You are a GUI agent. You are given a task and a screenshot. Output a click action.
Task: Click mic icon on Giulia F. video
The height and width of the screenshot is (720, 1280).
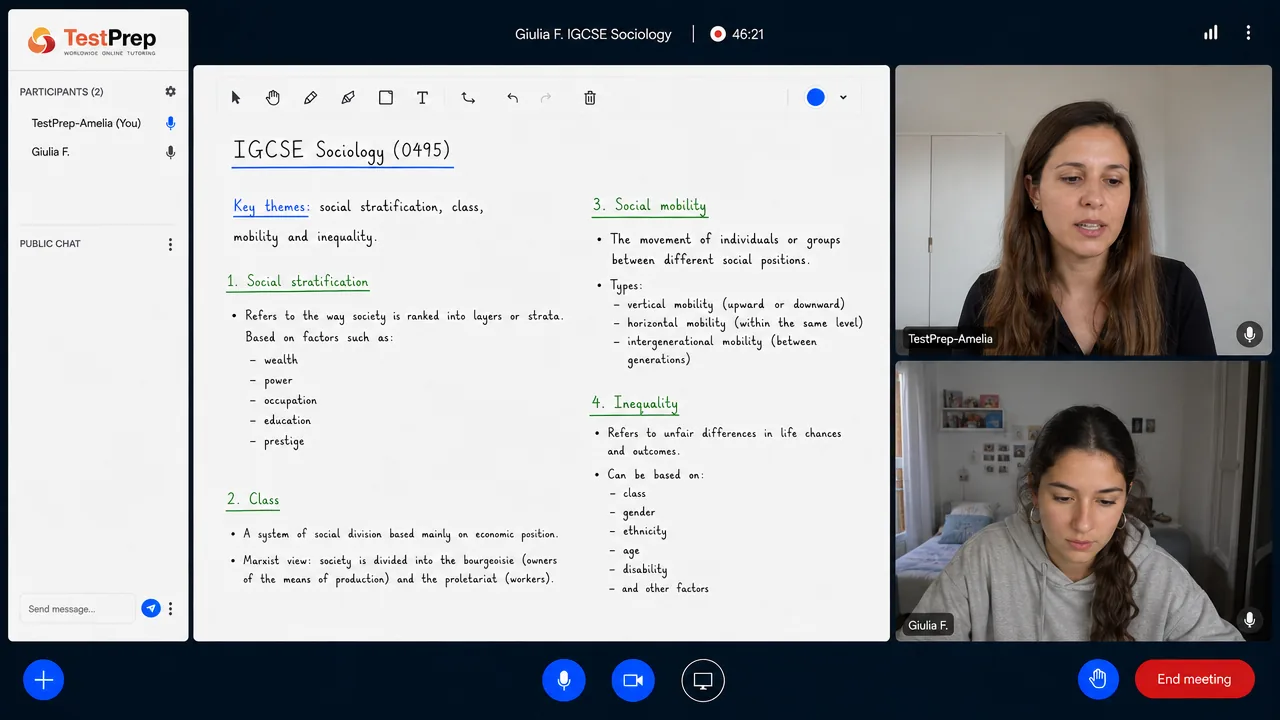tap(1249, 620)
